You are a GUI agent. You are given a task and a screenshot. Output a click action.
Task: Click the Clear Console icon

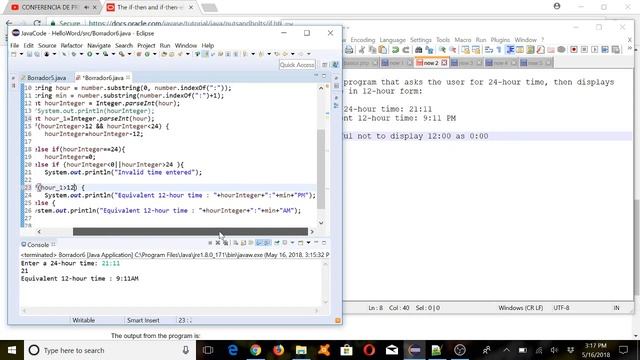point(236,243)
